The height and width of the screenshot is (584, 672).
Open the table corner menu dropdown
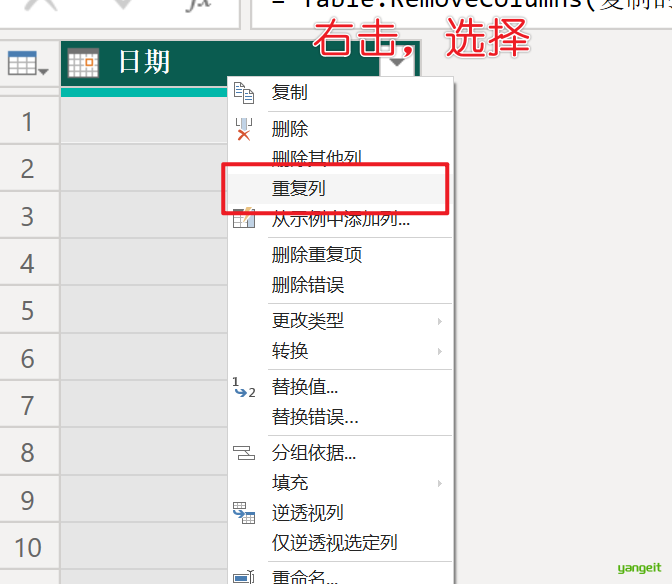[29, 65]
